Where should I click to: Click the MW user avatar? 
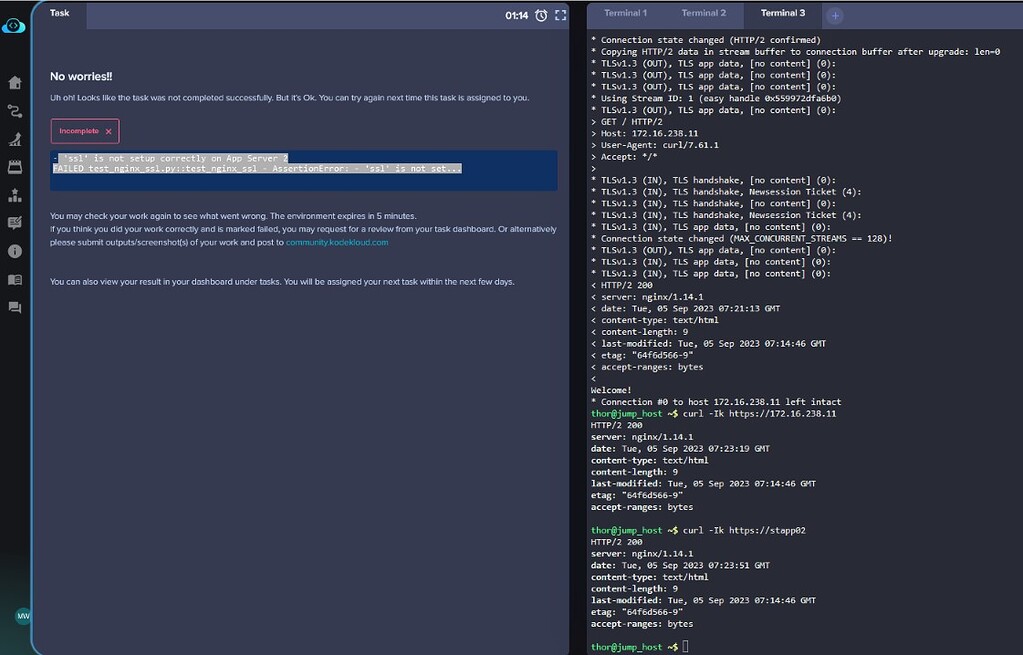click(x=23, y=616)
